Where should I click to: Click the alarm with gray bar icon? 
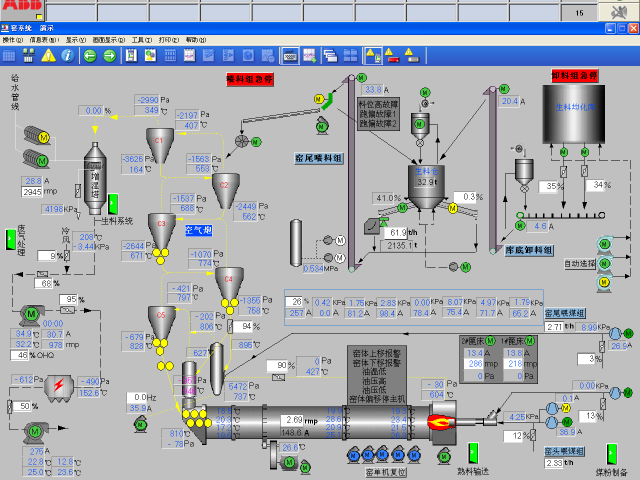point(412,56)
